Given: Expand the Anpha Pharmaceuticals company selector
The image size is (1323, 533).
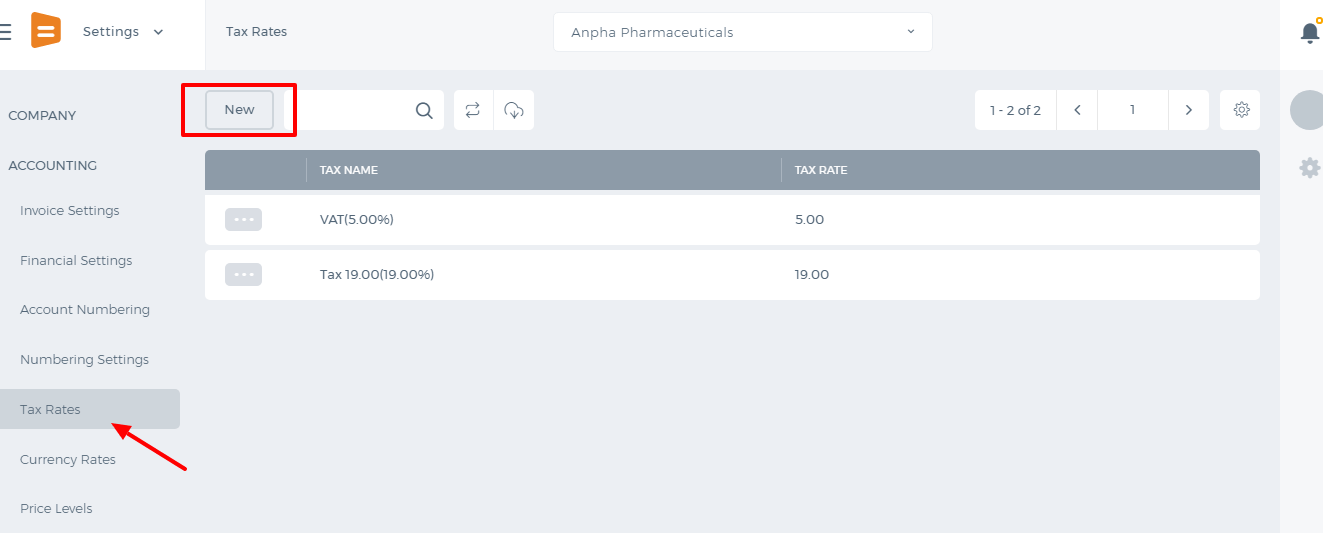Looking at the screenshot, I should (742, 32).
